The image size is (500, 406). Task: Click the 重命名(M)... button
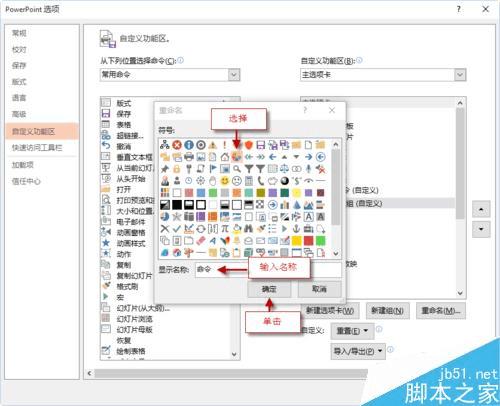tap(441, 311)
